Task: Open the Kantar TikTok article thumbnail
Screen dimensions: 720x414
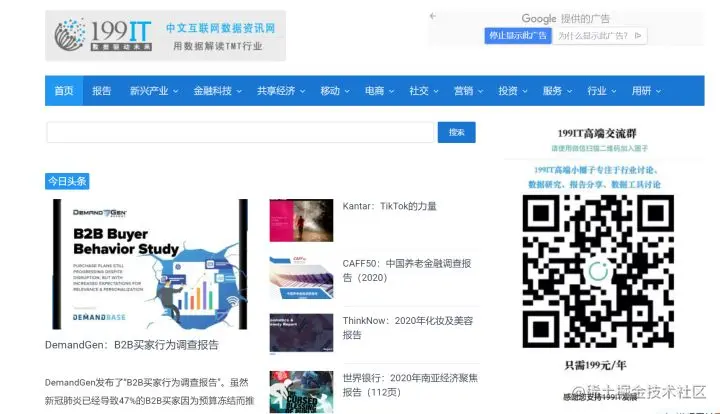Action: coord(301,220)
